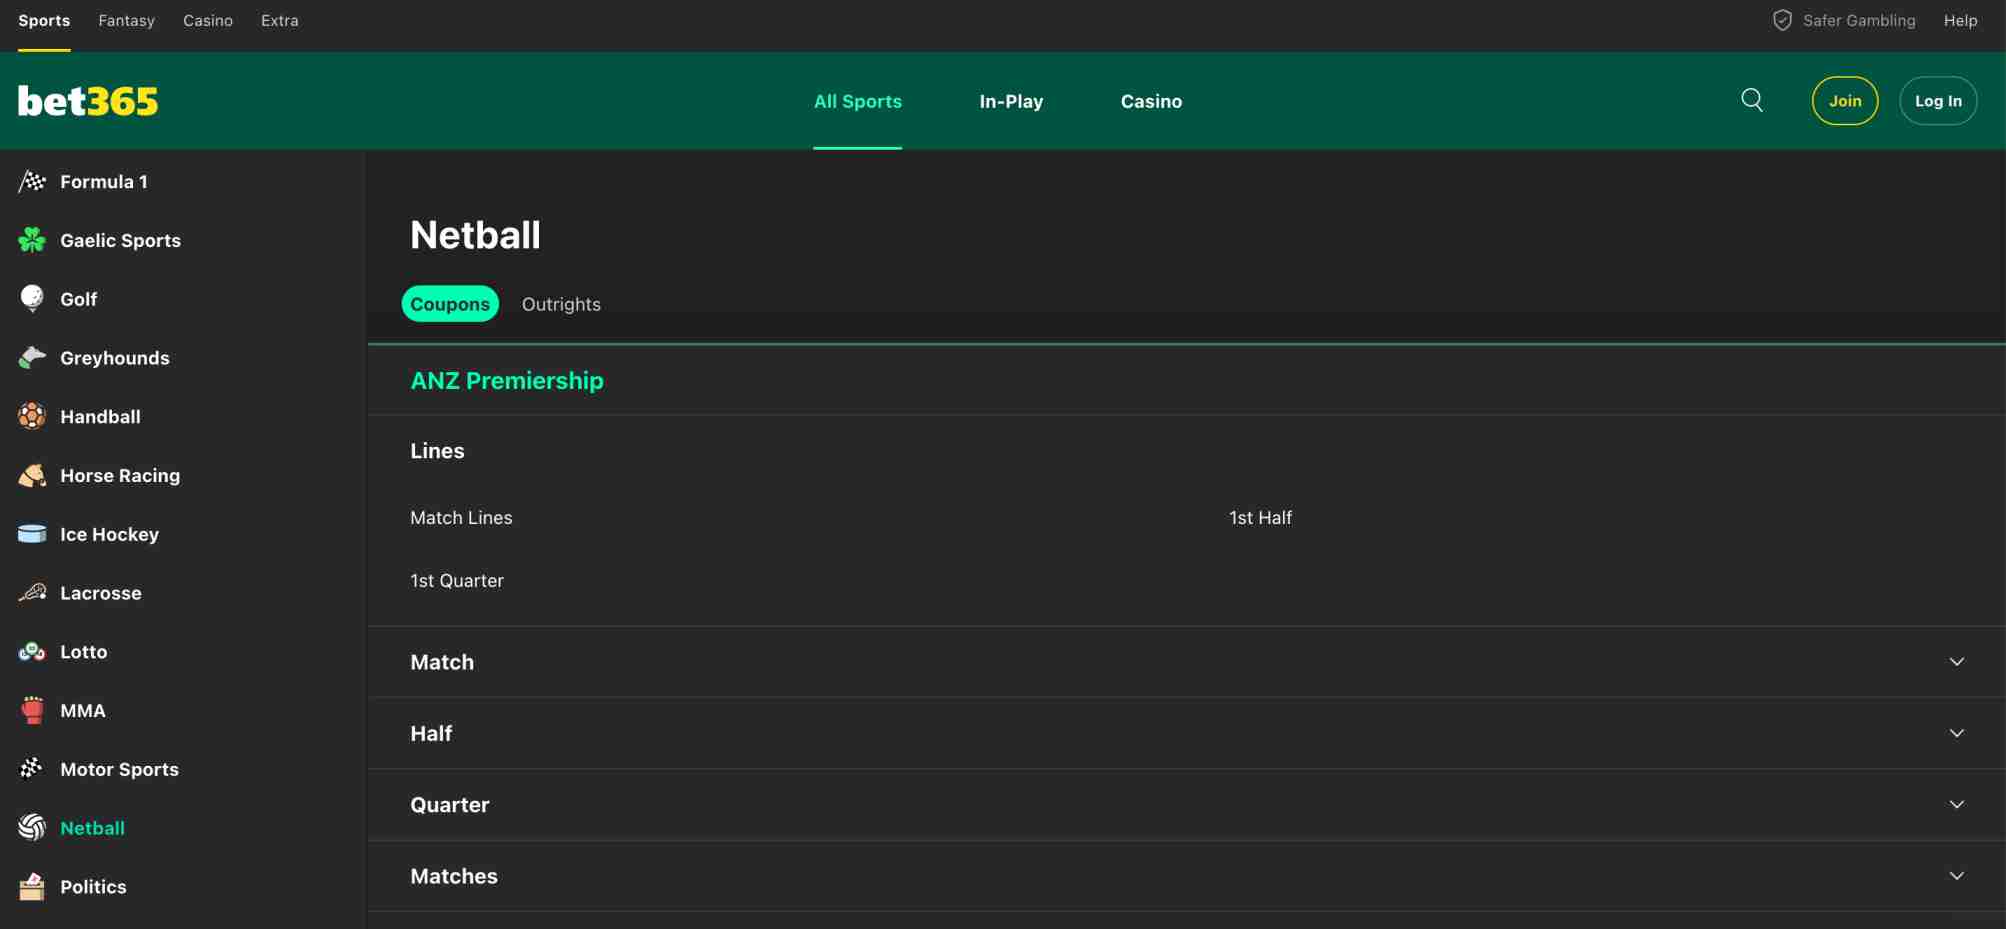Open the 1st Quarter coupon
The width and height of the screenshot is (2006, 929).
457,581
